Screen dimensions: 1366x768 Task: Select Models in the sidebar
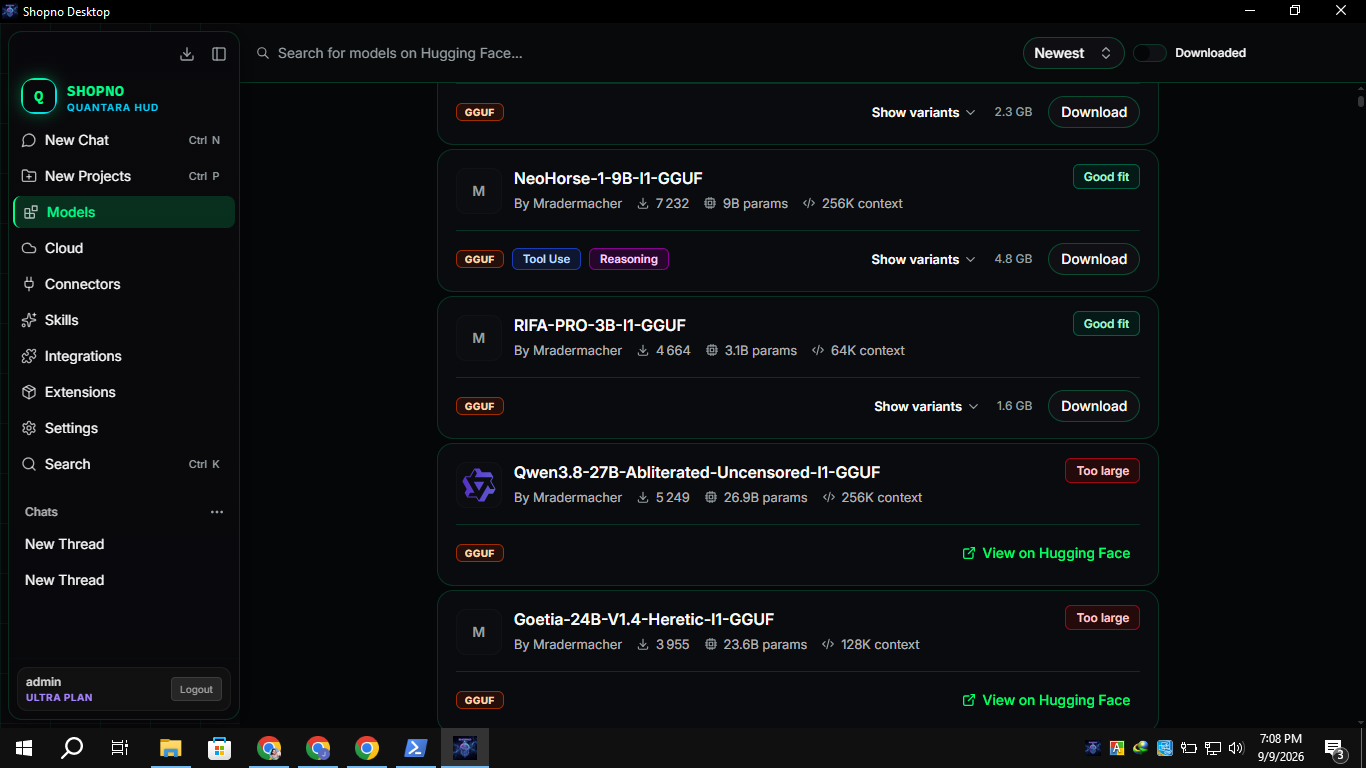tap(124, 212)
